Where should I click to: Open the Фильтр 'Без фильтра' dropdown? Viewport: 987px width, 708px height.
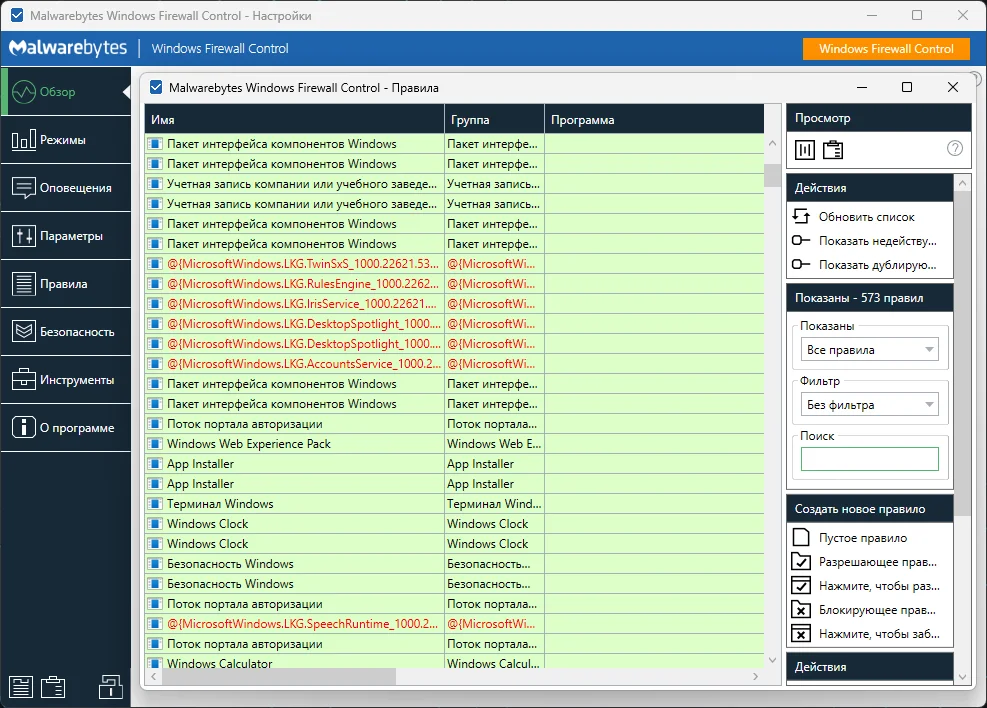(x=871, y=405)
